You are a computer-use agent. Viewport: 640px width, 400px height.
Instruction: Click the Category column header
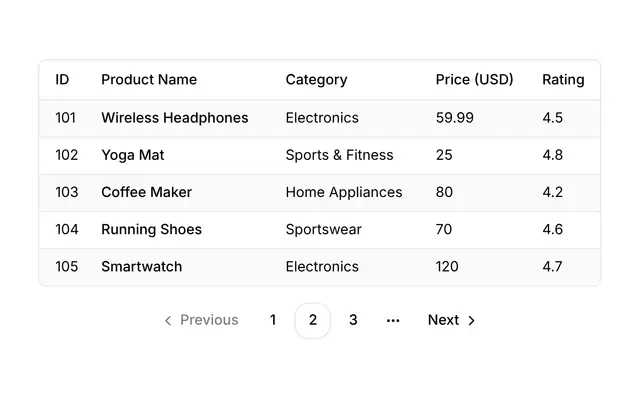[316, 80]
